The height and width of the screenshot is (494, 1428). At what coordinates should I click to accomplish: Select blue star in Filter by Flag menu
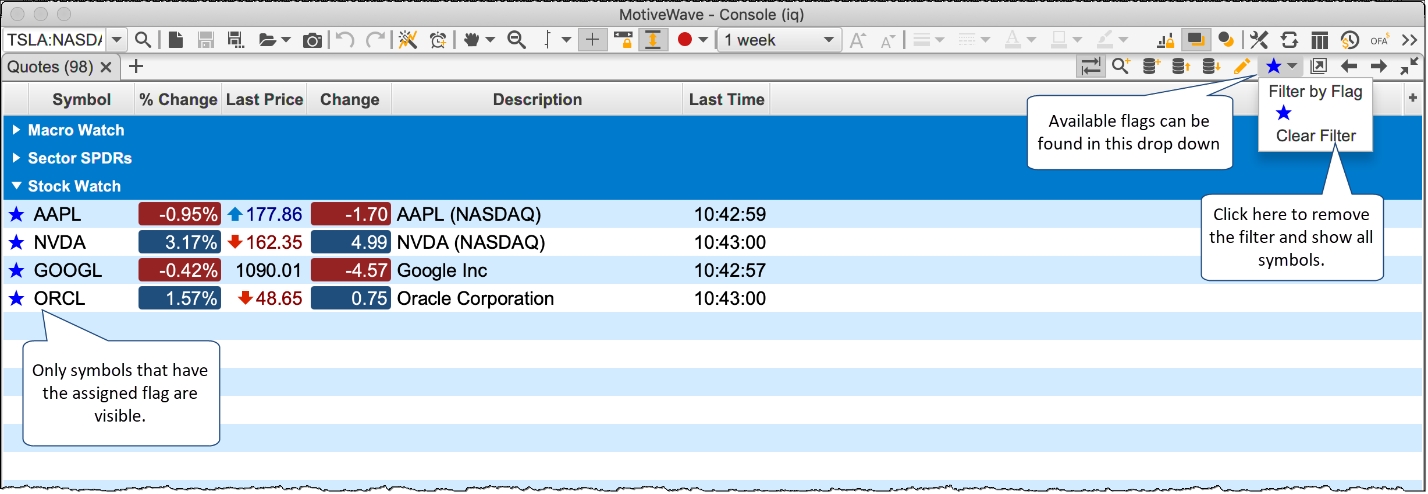[x=1284, y=113]
